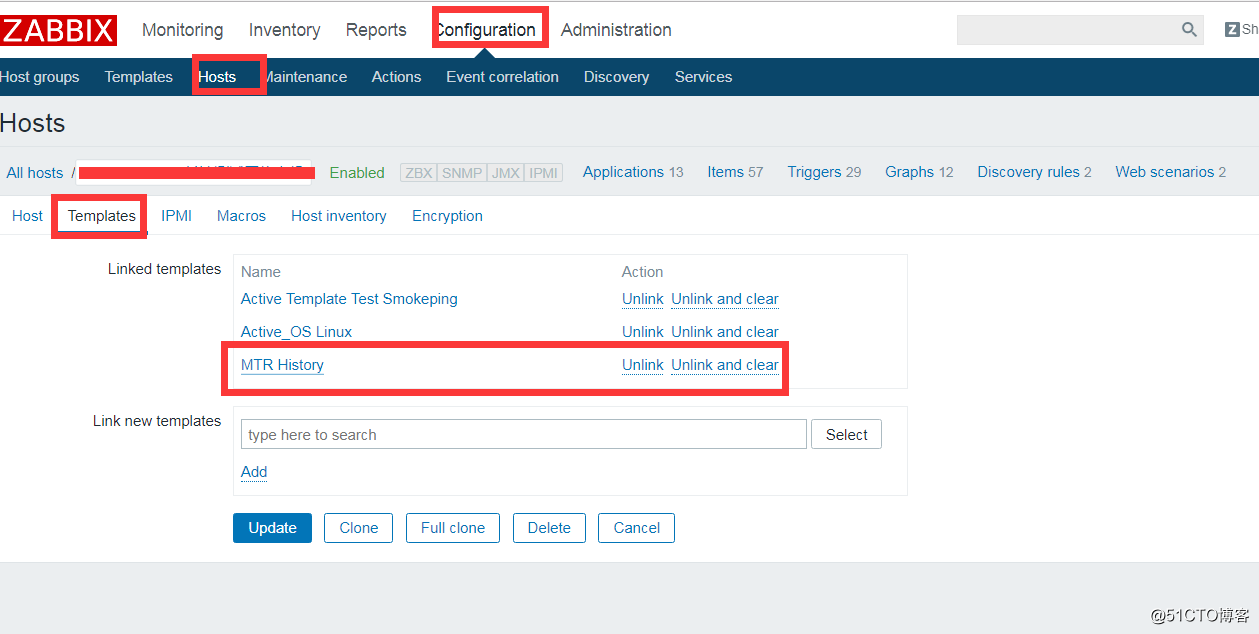Screen dimensions: 1259x634
Task: Focus the 'type here to search' template field
Action: pyautogui.click(x=523, y=434)
